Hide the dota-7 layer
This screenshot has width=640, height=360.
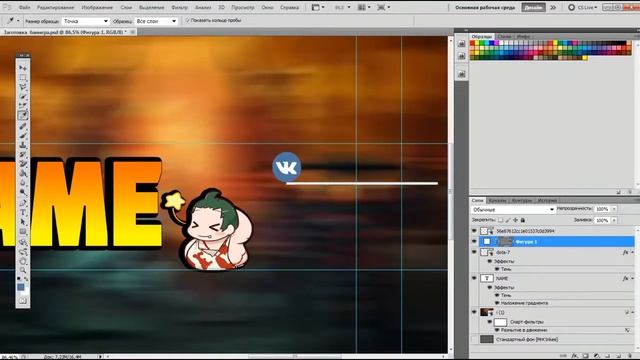click(x=474, y=252)
